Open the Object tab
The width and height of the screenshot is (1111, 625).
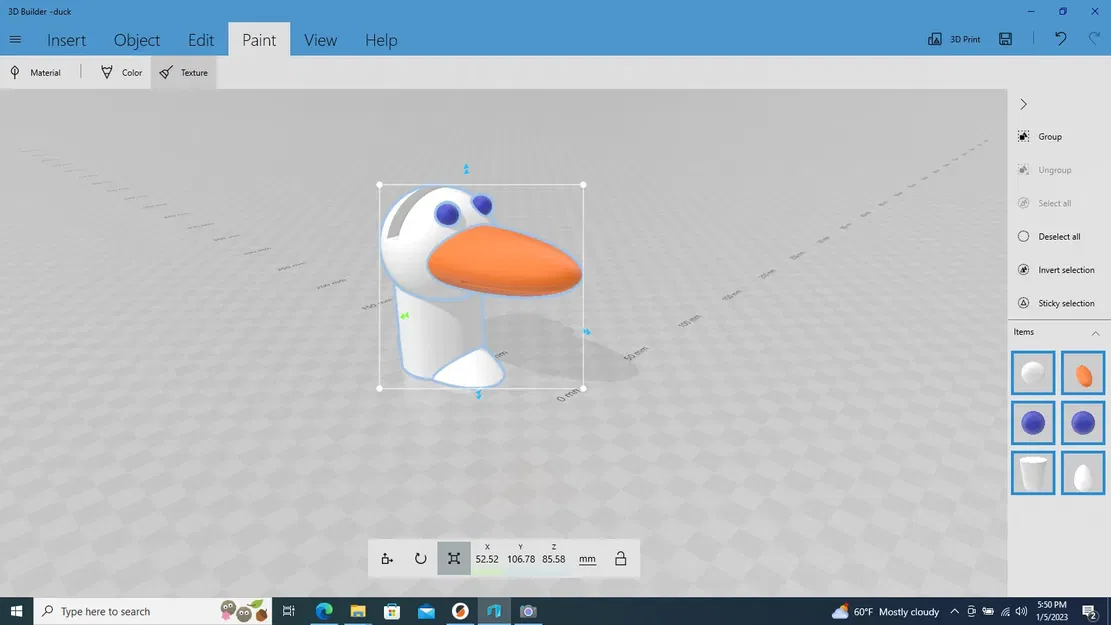pyautogui.click(x=137, y=40)
